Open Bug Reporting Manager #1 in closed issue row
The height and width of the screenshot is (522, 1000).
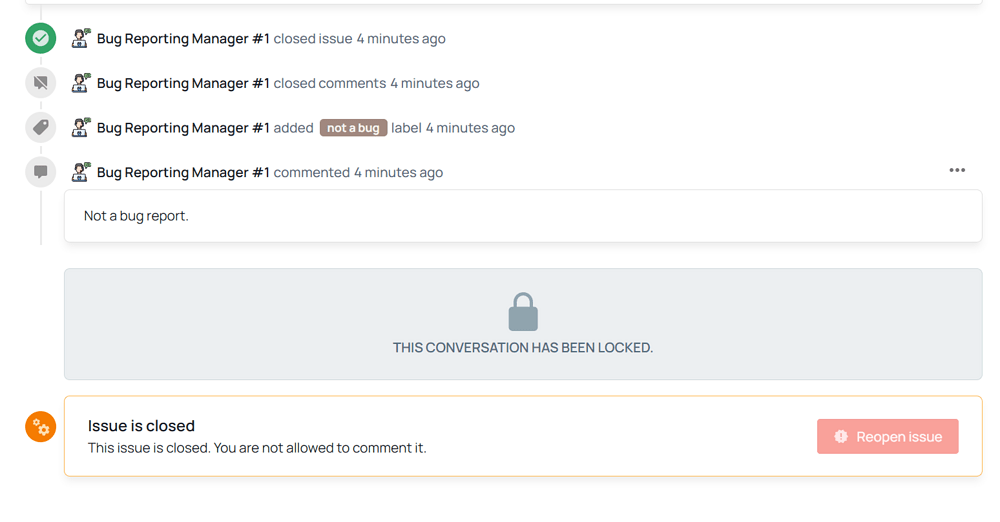[x=183, y=39]
